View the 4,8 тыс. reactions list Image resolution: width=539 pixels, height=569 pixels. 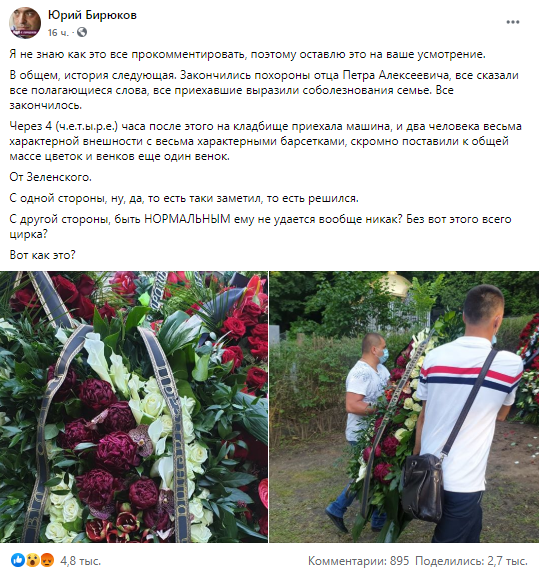pyautogui.click(x=80, y=561)
